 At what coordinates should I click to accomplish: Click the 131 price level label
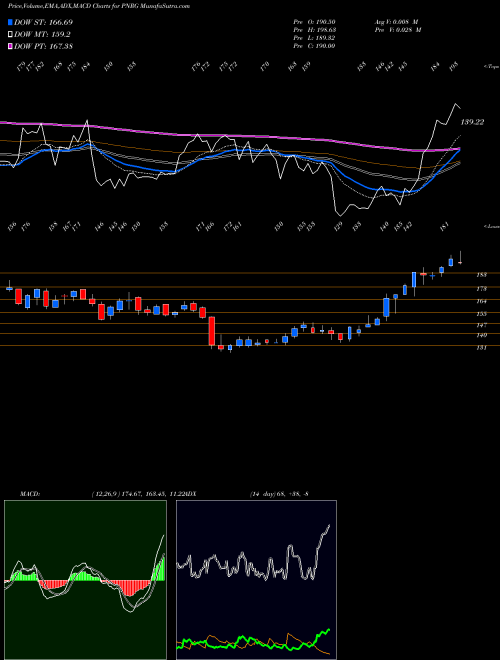(x=481, y=348)
